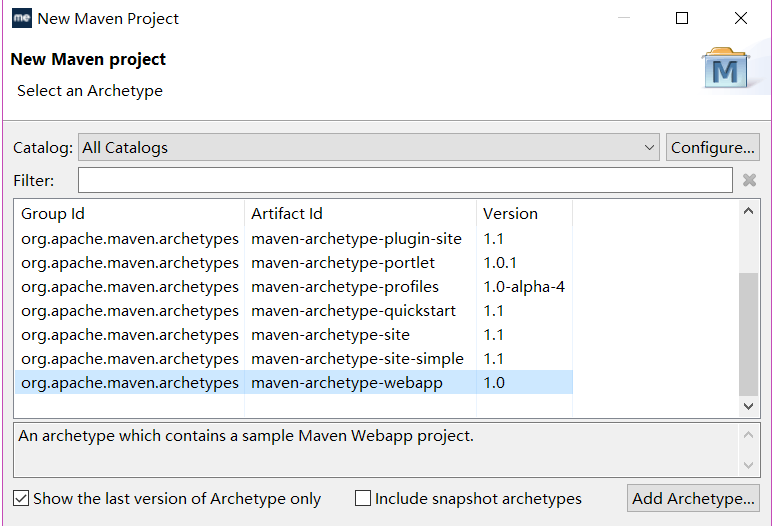Click the archetype description text area

click(x=376, y=450)
